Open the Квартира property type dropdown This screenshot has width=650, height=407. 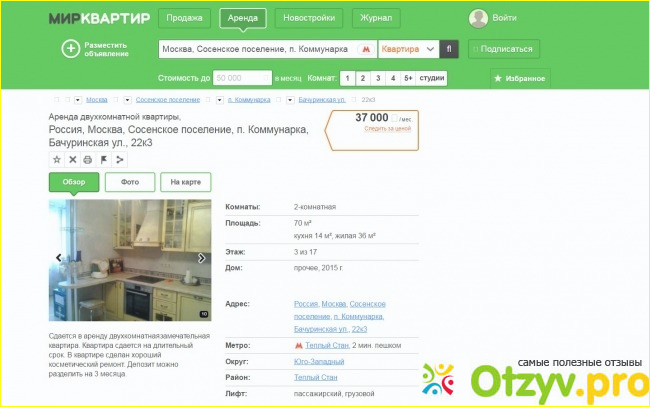pyautogui.click(x=408, y=49)
